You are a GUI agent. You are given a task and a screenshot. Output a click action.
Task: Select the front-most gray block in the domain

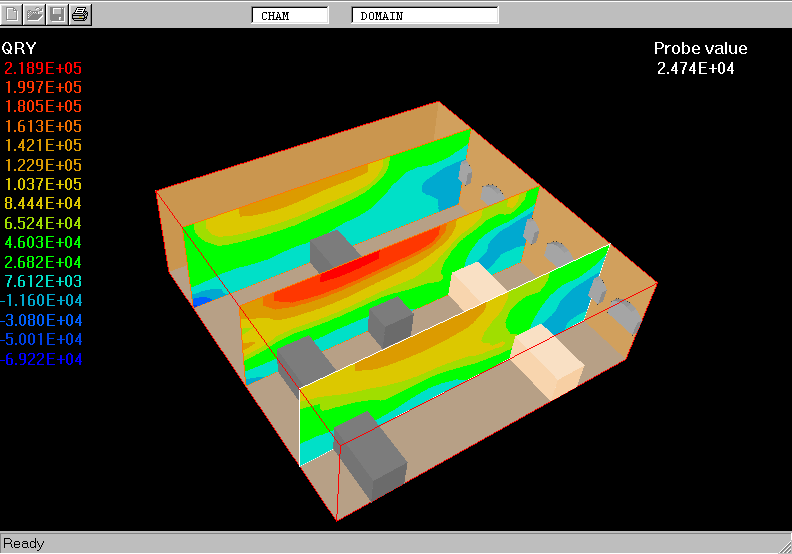372,460
